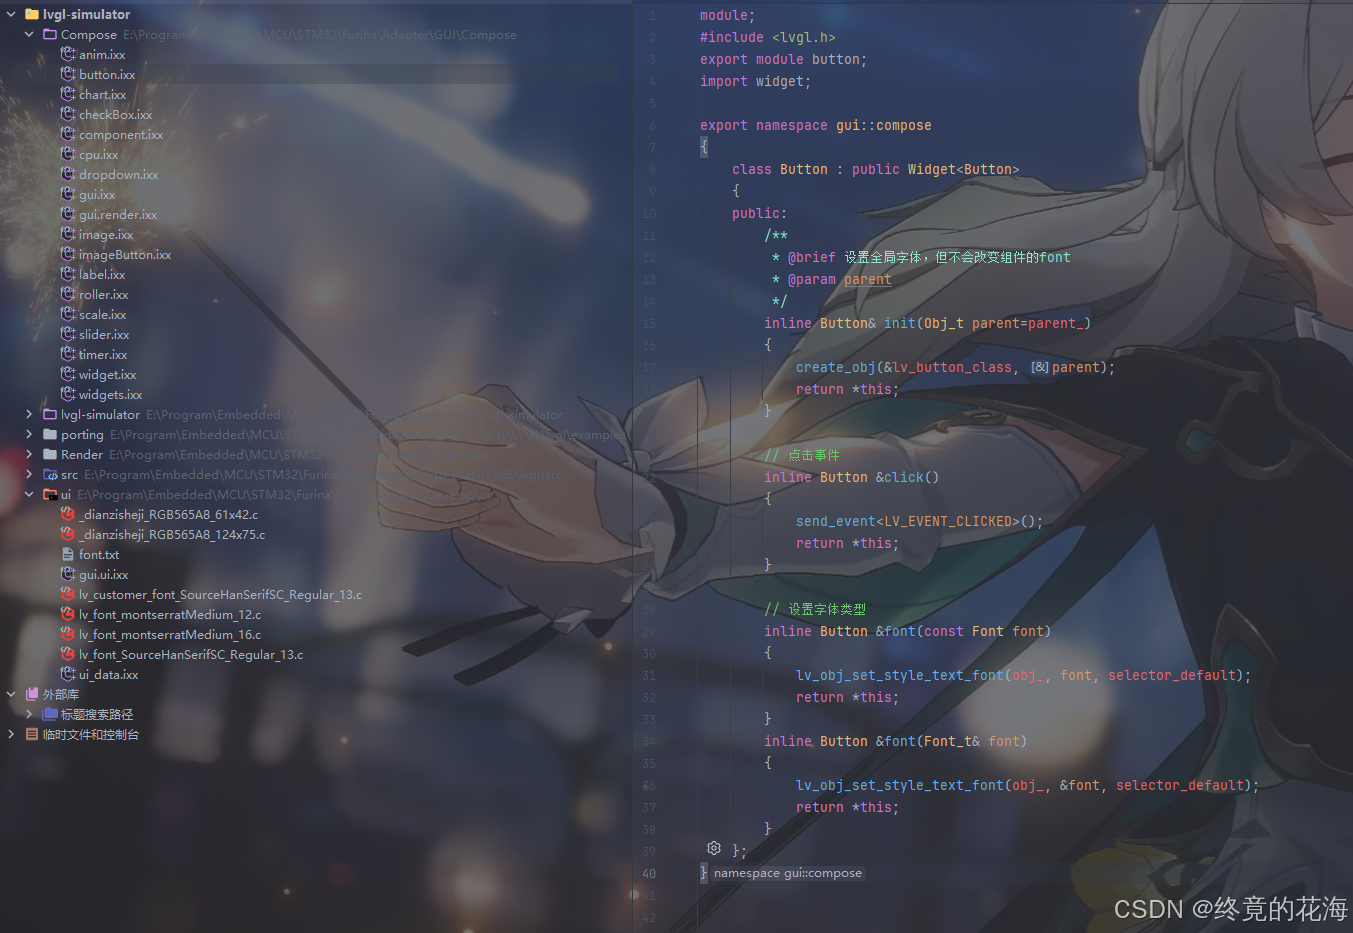Click the Render folder icon
Viewport: 1353px width, 933px height.
click(50, 454)
